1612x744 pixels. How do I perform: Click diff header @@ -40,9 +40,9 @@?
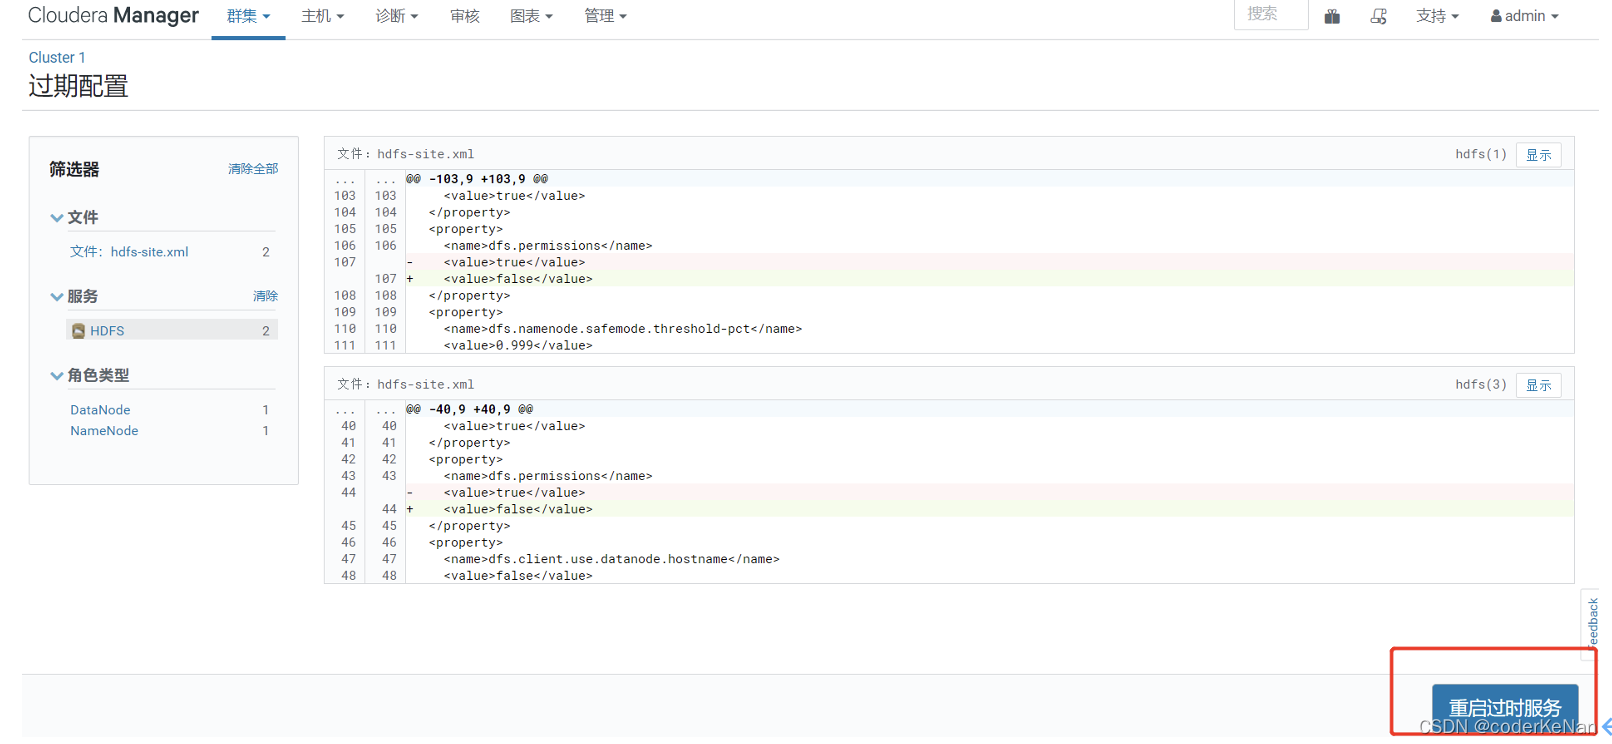(469, 409)
